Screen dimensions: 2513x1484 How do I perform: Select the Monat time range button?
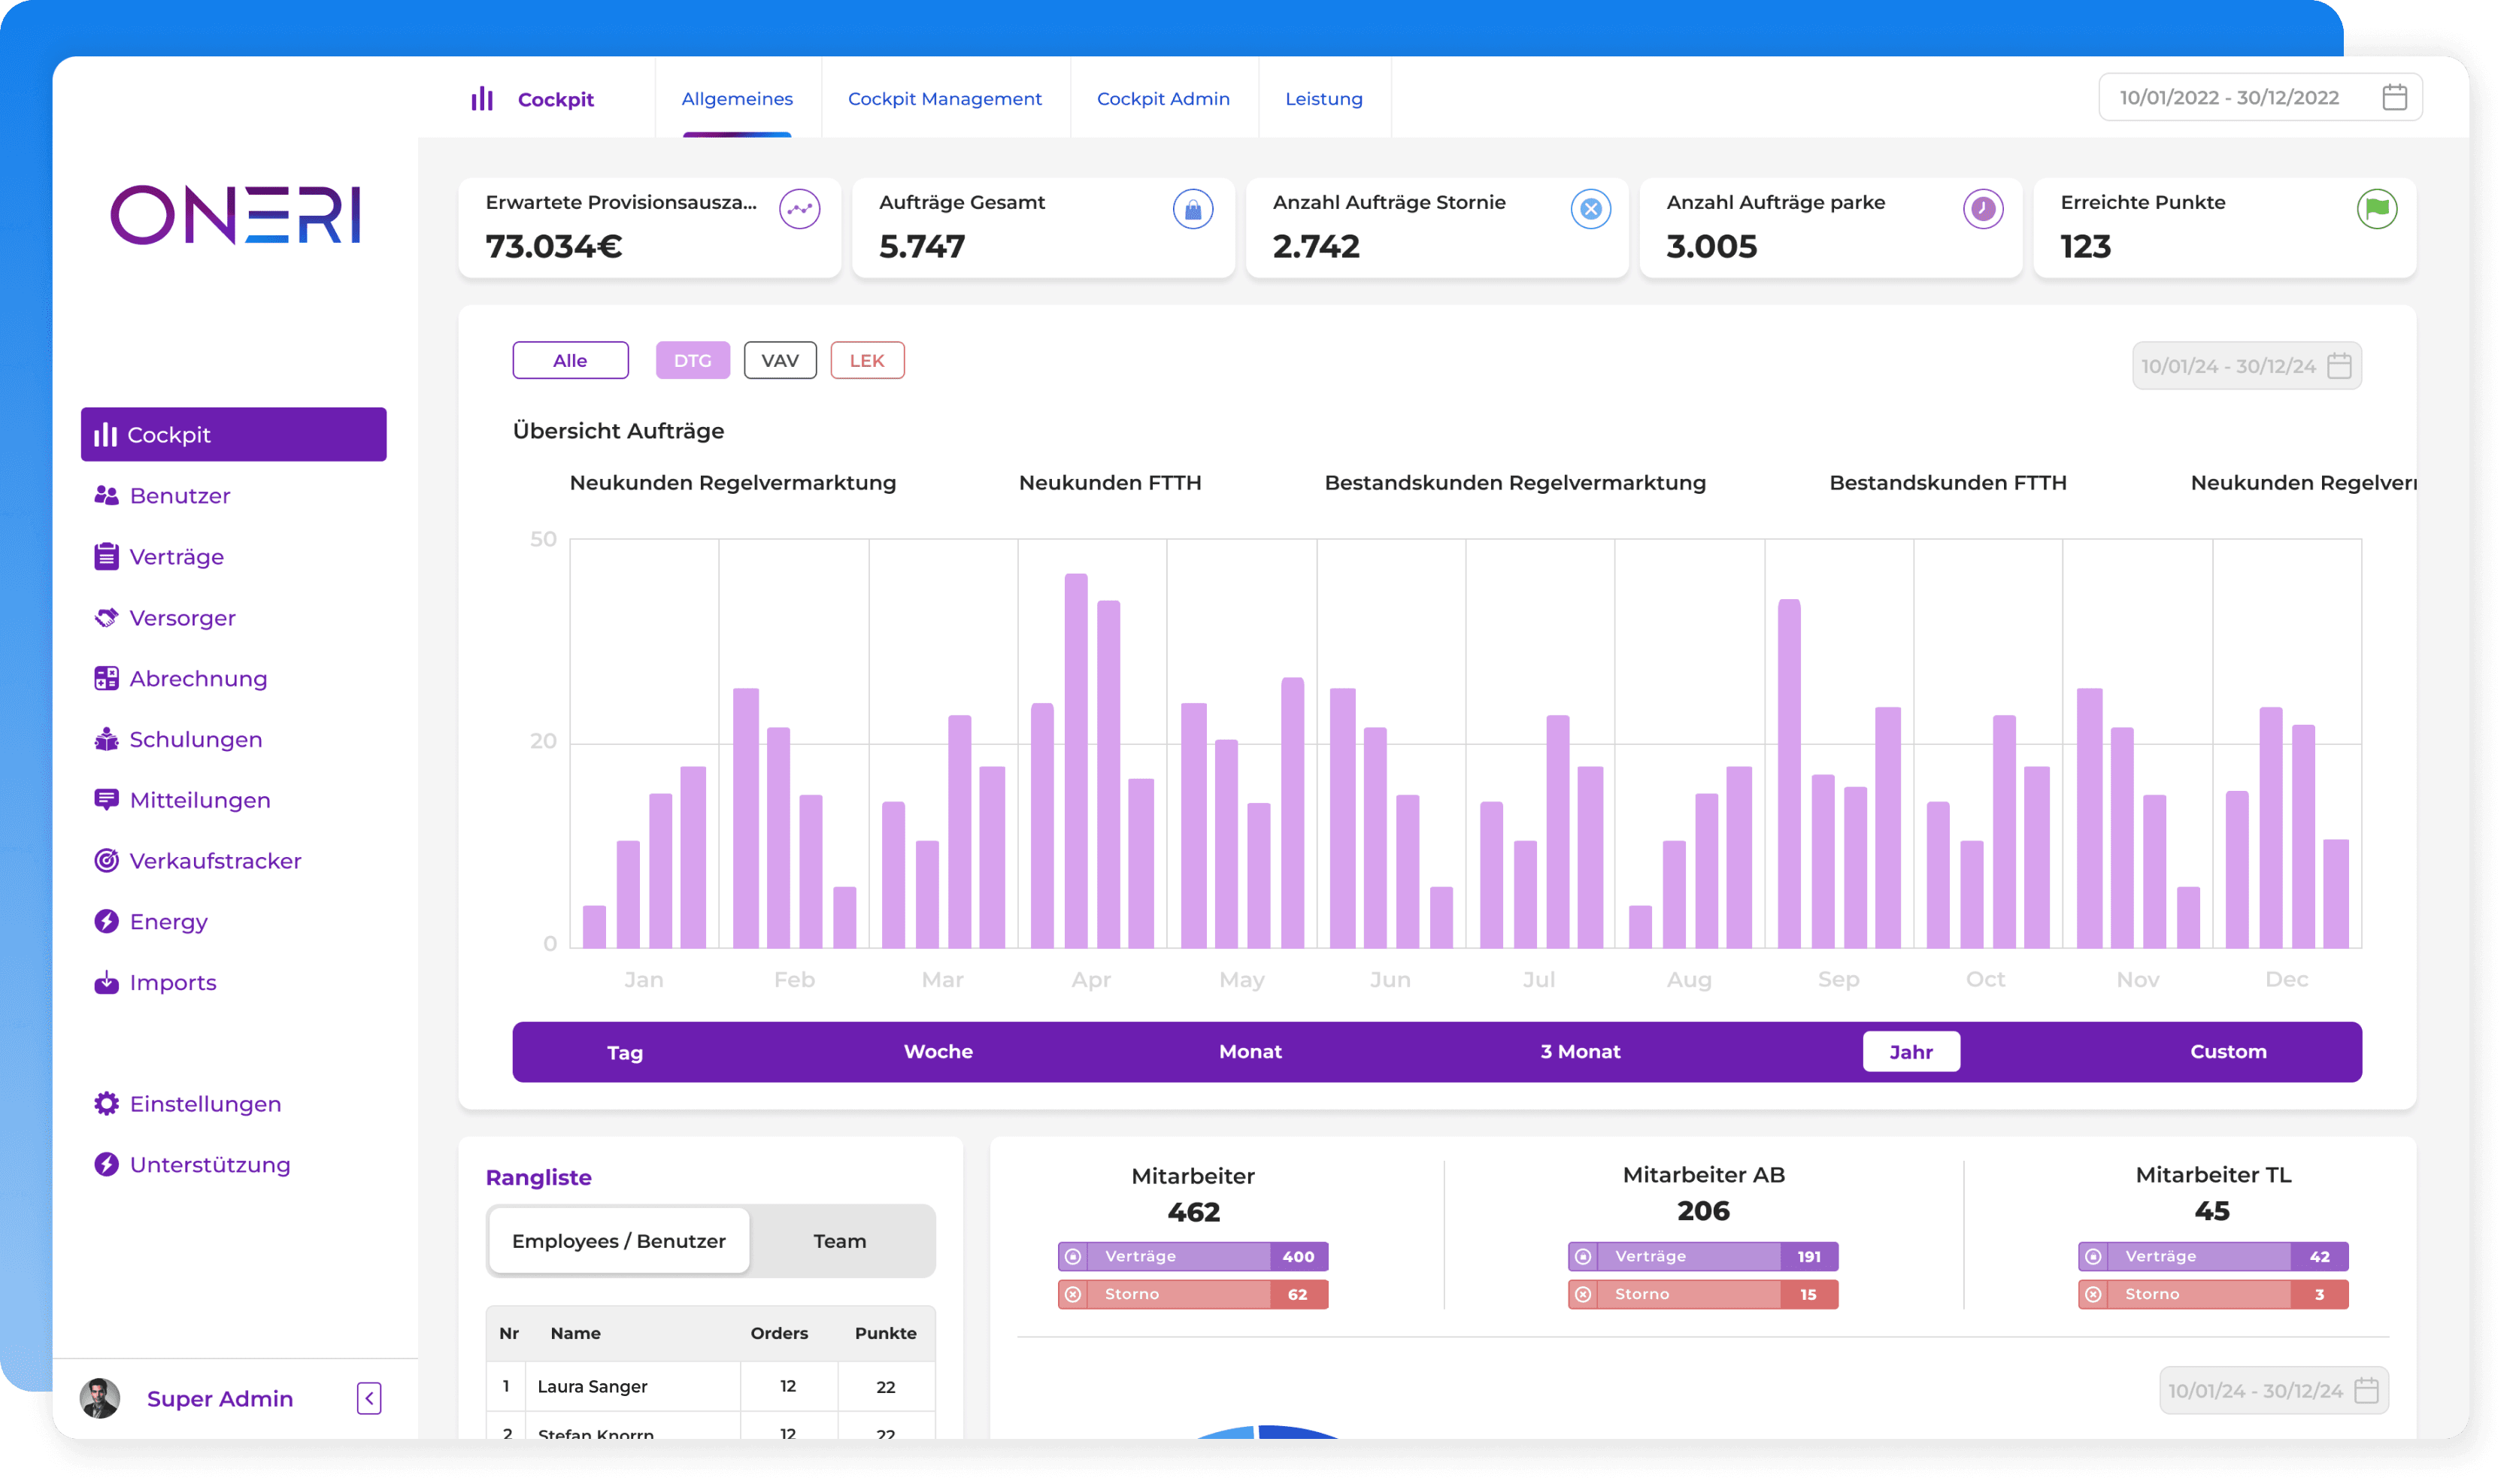[1249, 1052]
